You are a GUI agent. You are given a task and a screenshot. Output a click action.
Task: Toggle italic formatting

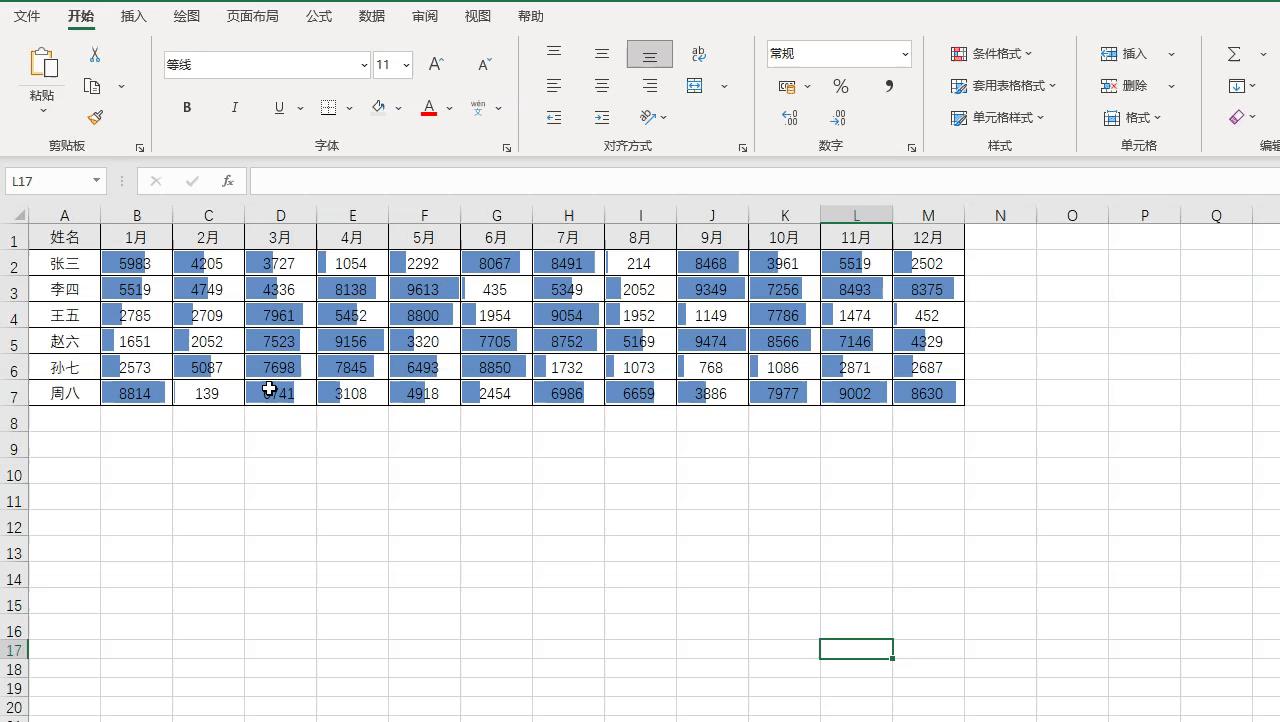click(234, 107)
